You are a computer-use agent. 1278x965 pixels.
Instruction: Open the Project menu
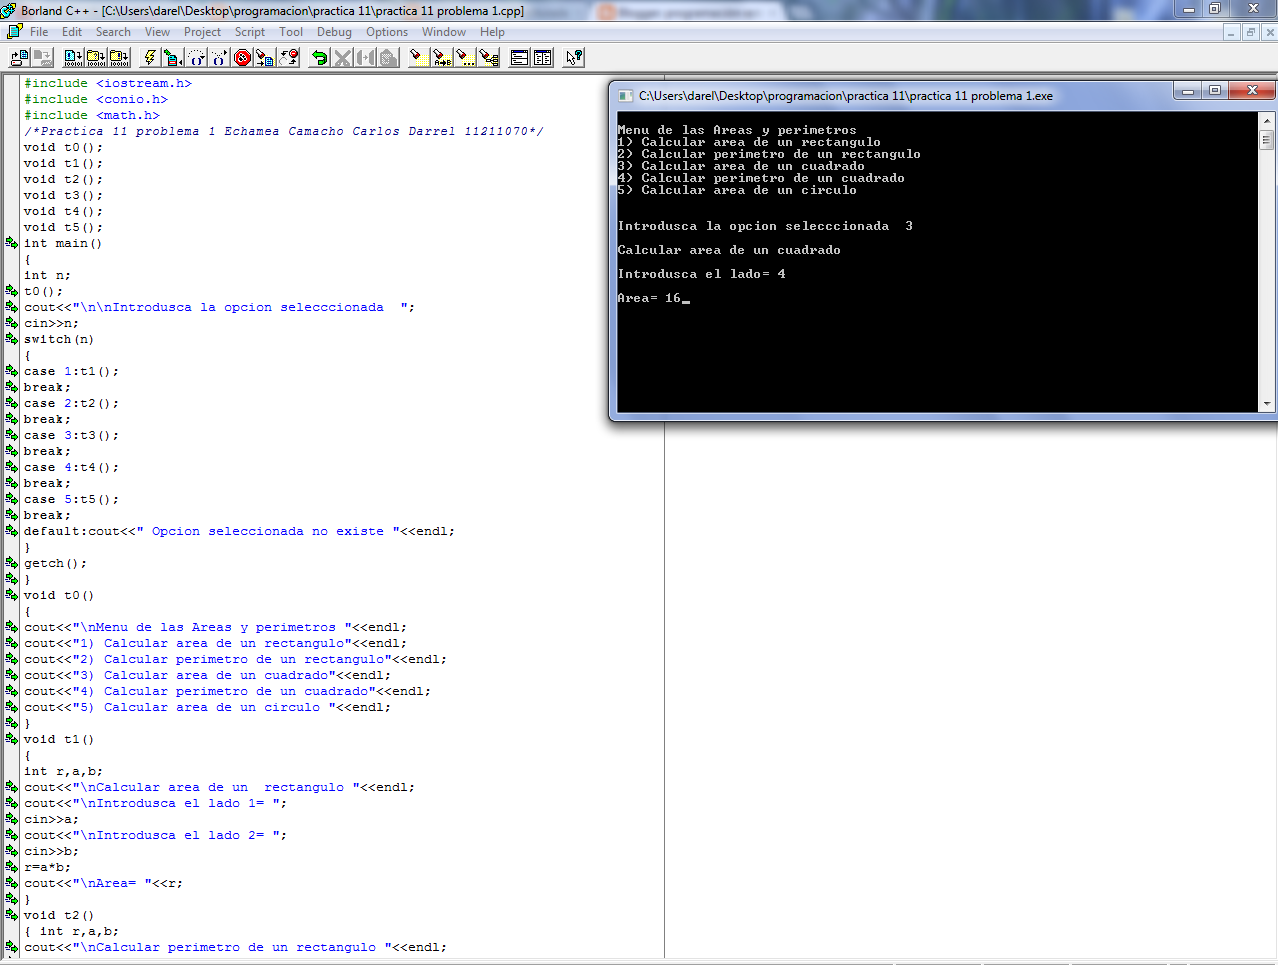pyautogui.click(x=202, y=31)
